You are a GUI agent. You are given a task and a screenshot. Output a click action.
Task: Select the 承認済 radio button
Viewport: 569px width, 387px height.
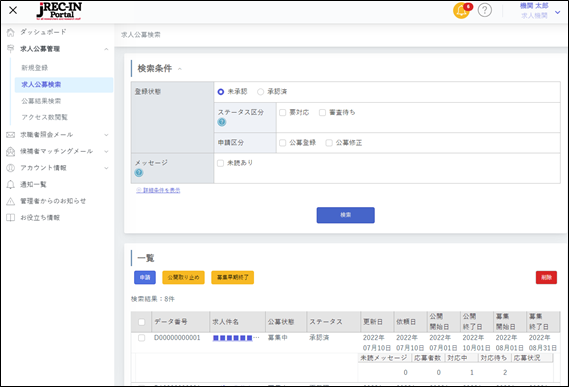pyautogui.click(x=260, y=92)
